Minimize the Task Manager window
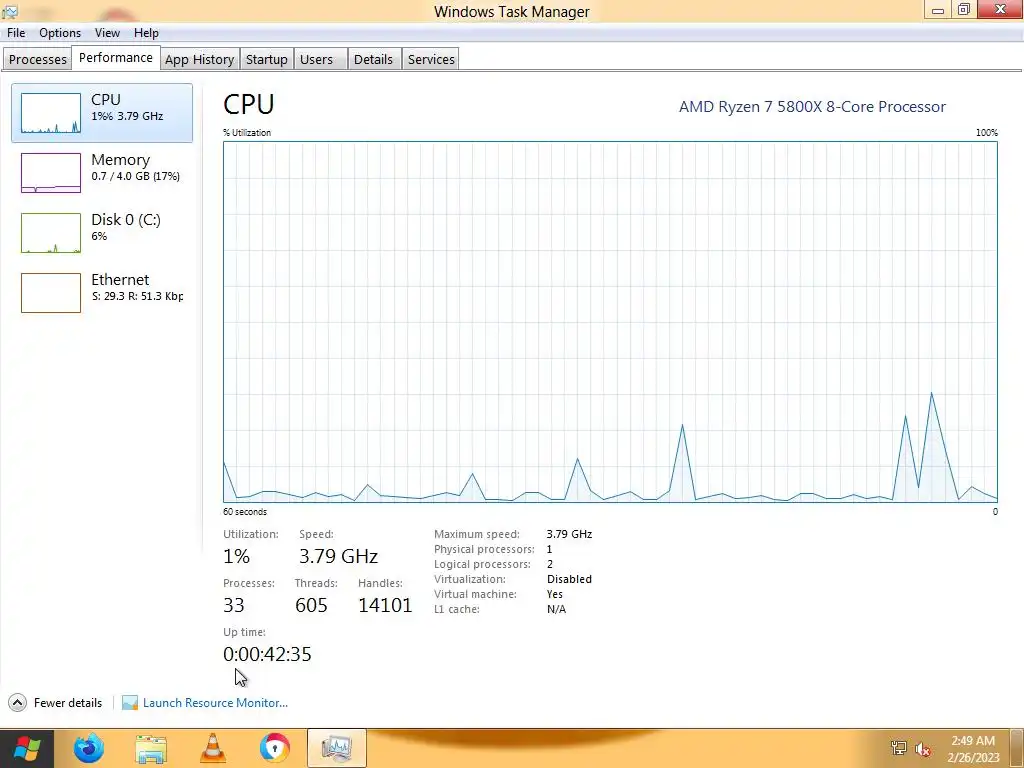The image size is (1024, 768). [938, 10]
